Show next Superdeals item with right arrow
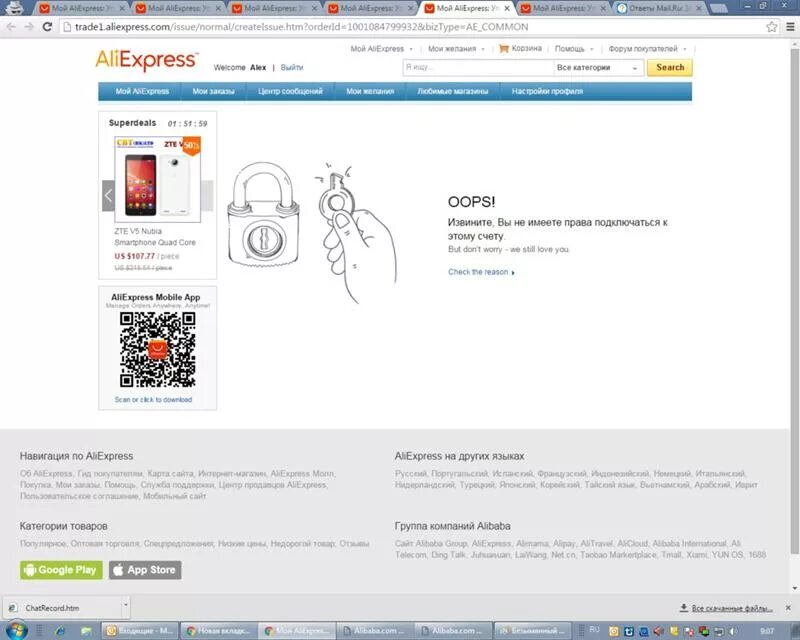800x640 pixels. 207,195
